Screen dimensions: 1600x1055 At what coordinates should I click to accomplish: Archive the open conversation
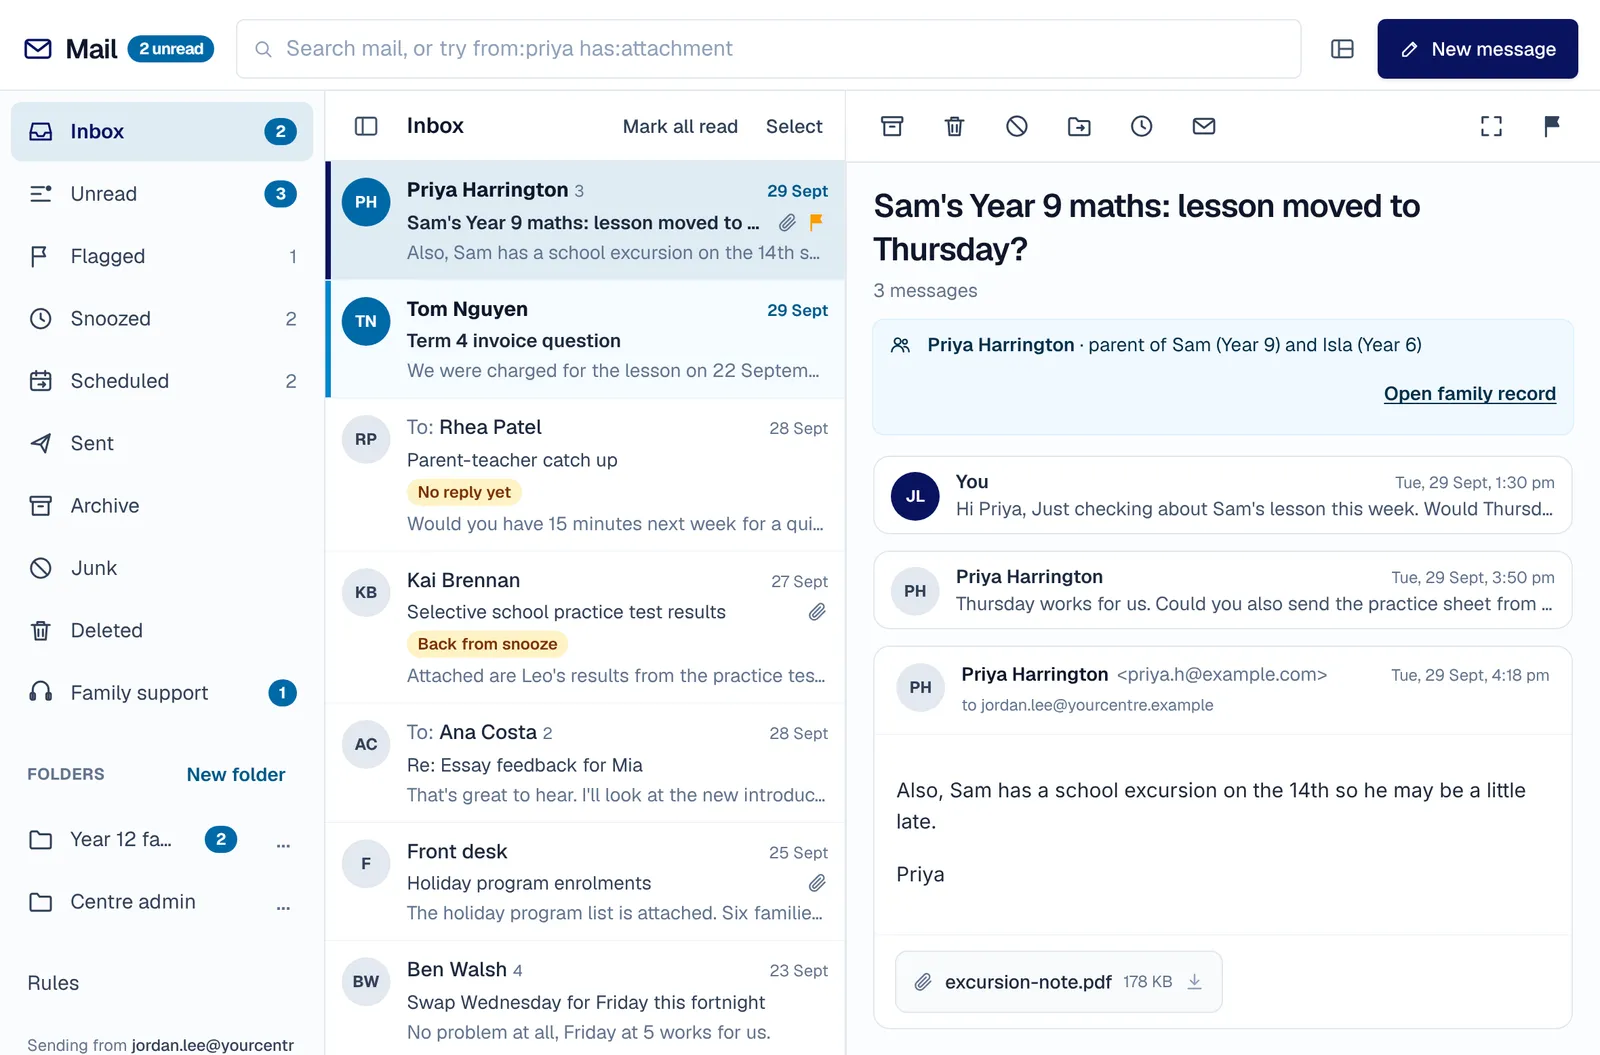click(x=892, y=126)
